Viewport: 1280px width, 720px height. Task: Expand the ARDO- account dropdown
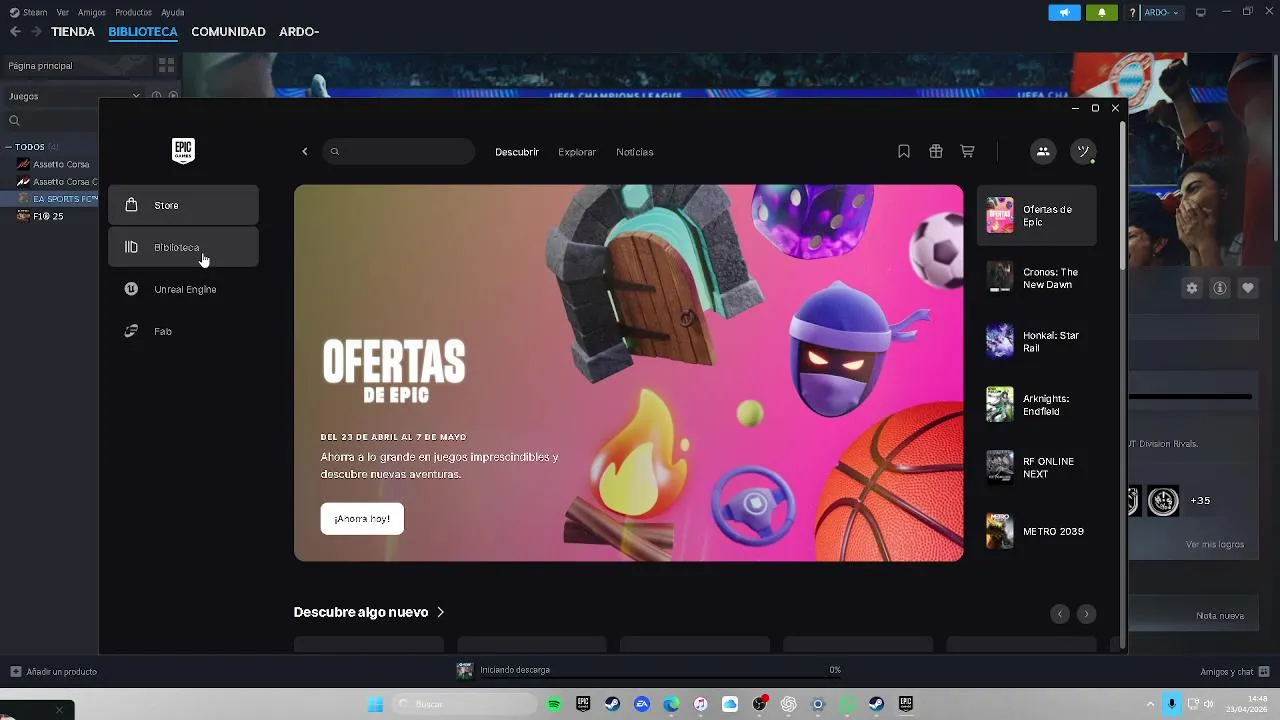click(1162, 12)
